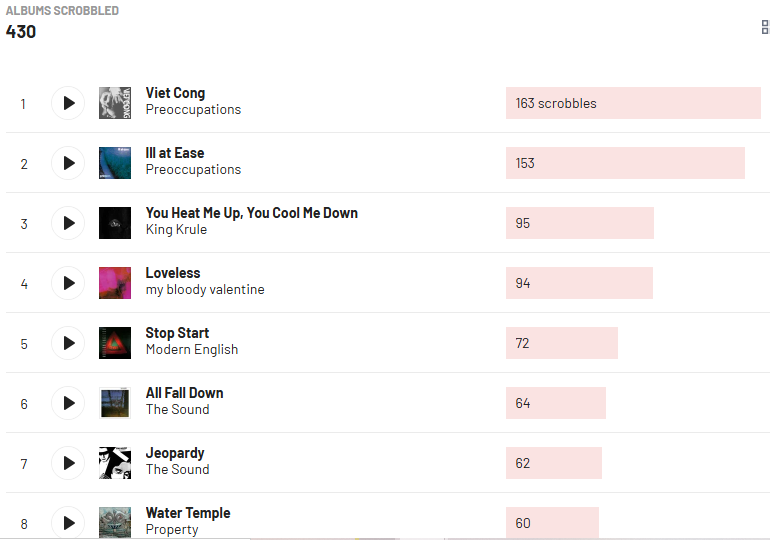Play the Stop Start album
This screenshot has width=770, height=540.
[68, 343]
